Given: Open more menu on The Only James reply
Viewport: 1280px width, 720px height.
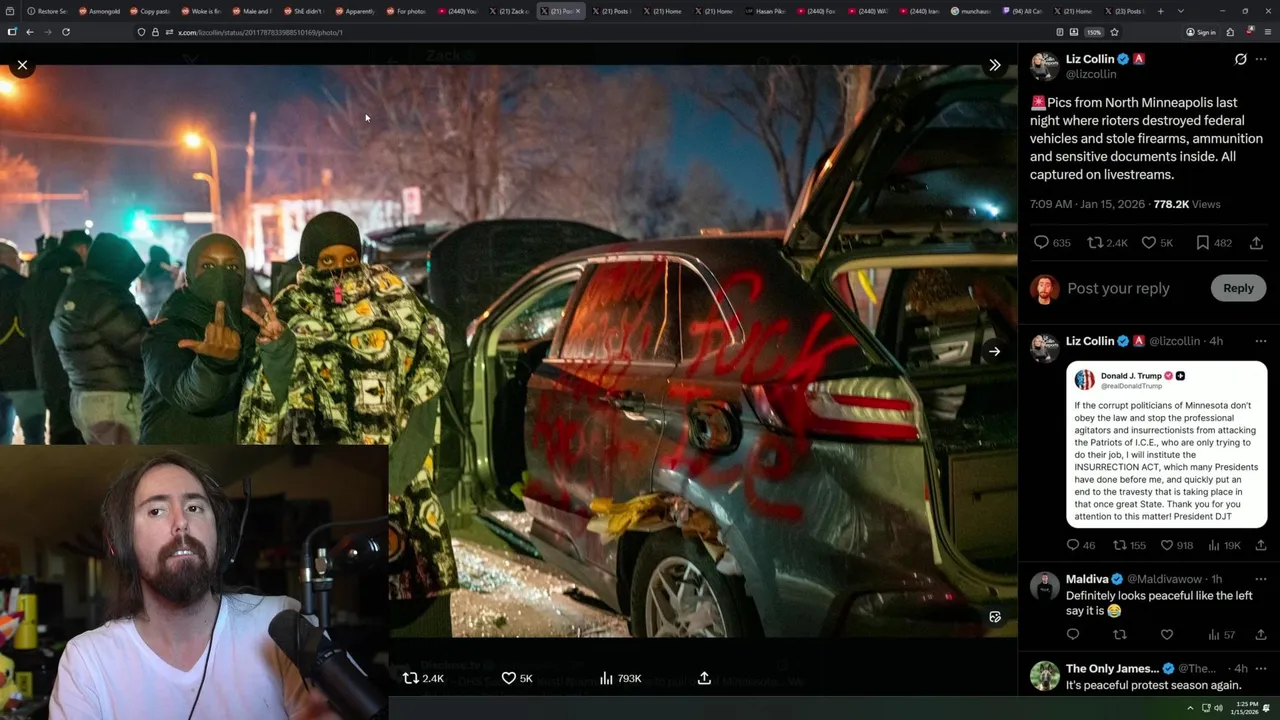Looking at the screenshot, I should point(1261,669).
